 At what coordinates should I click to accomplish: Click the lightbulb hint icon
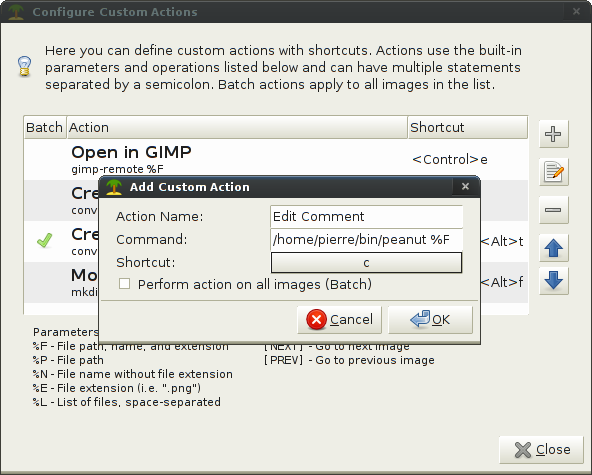pos(25,66)
